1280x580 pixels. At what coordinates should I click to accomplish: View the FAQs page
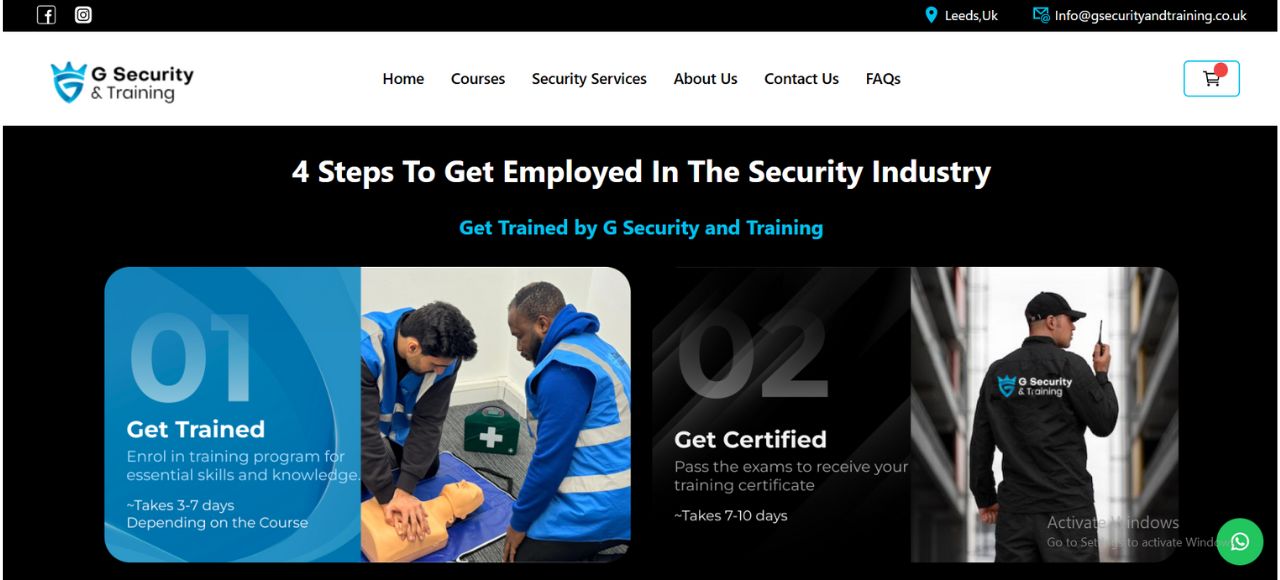(x=883, y=79)
